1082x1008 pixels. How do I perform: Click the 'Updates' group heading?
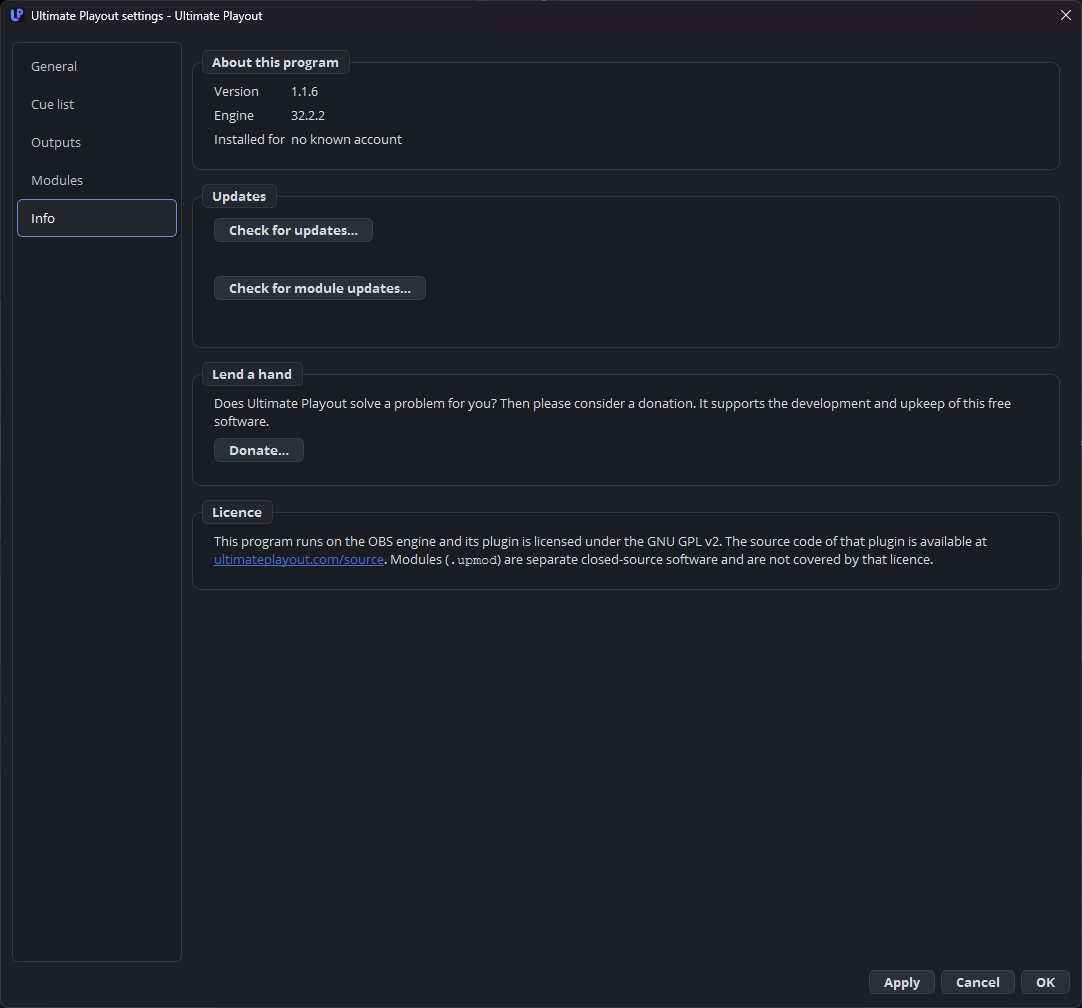[239, 196]
